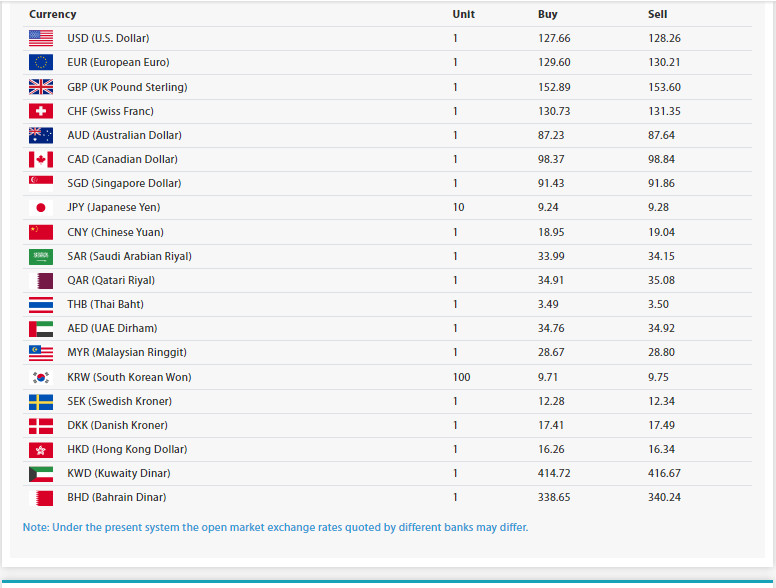Click the Thailand flag icon
This screenshot has height=588, width=776.
[41, 304]
